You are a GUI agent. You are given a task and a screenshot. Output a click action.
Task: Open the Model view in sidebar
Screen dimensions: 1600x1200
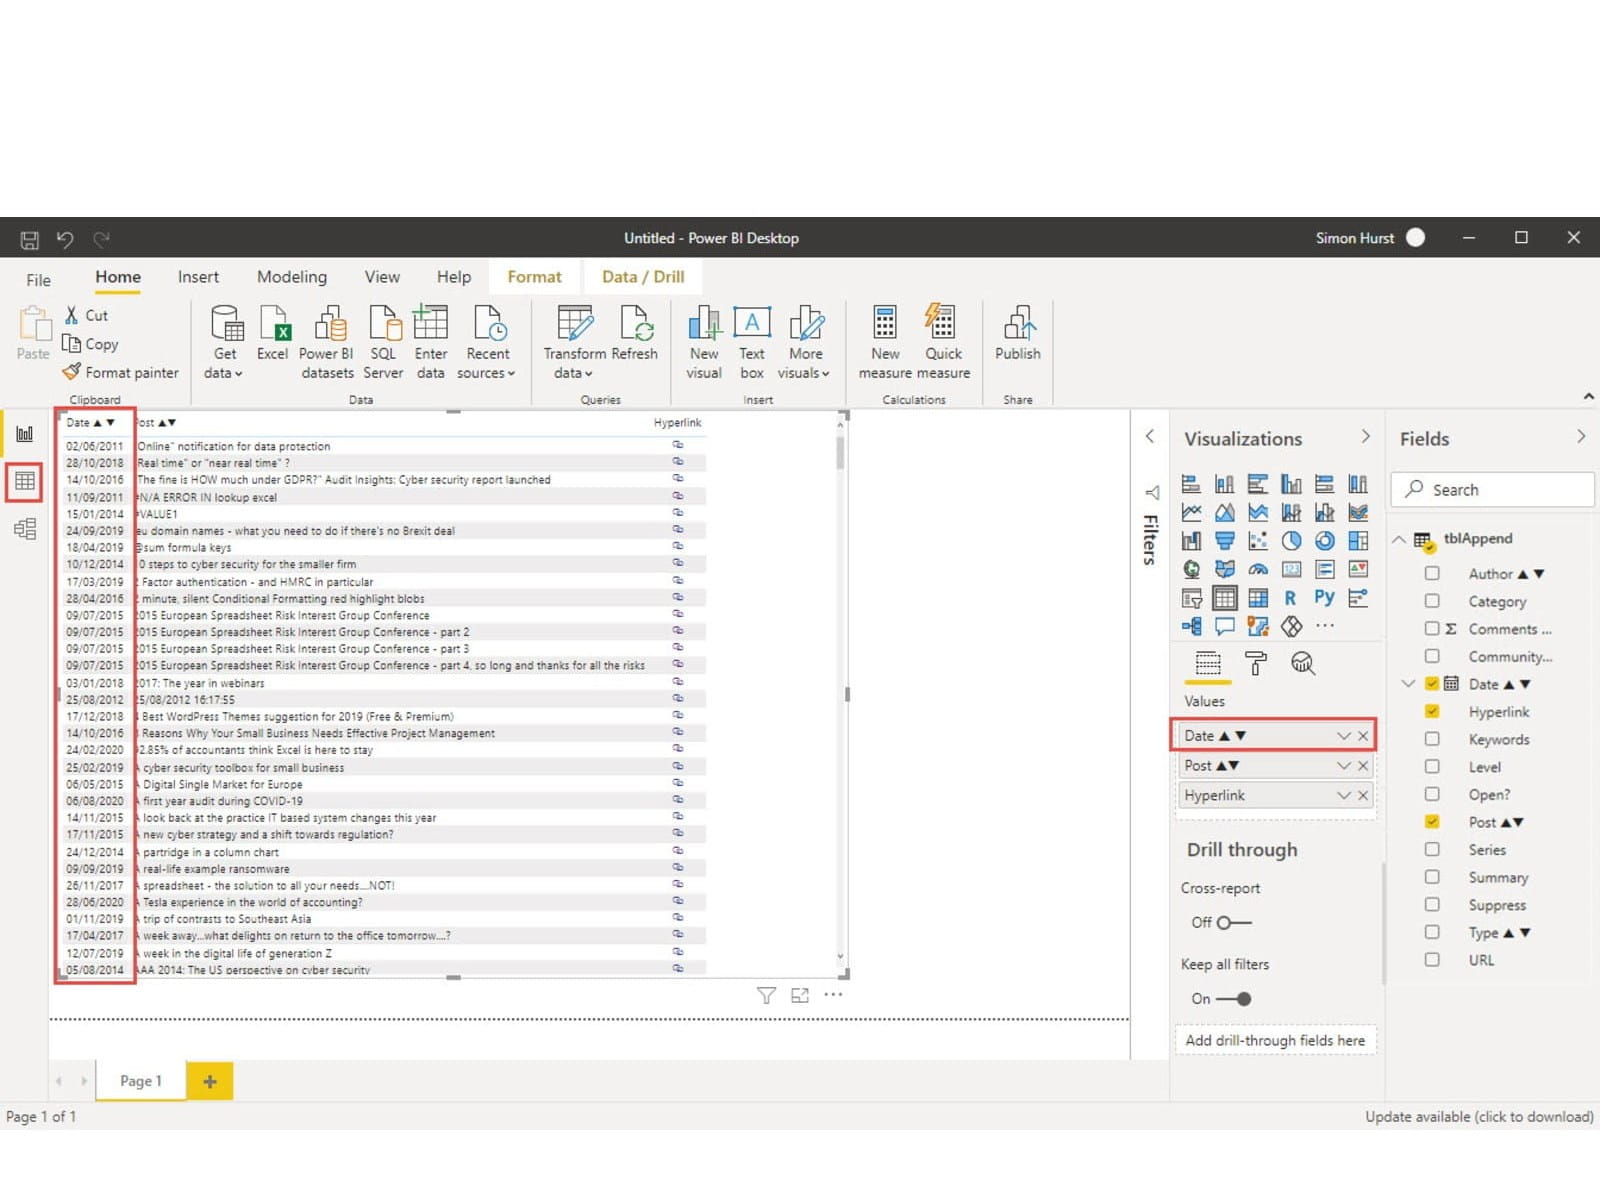coord(25,529)
